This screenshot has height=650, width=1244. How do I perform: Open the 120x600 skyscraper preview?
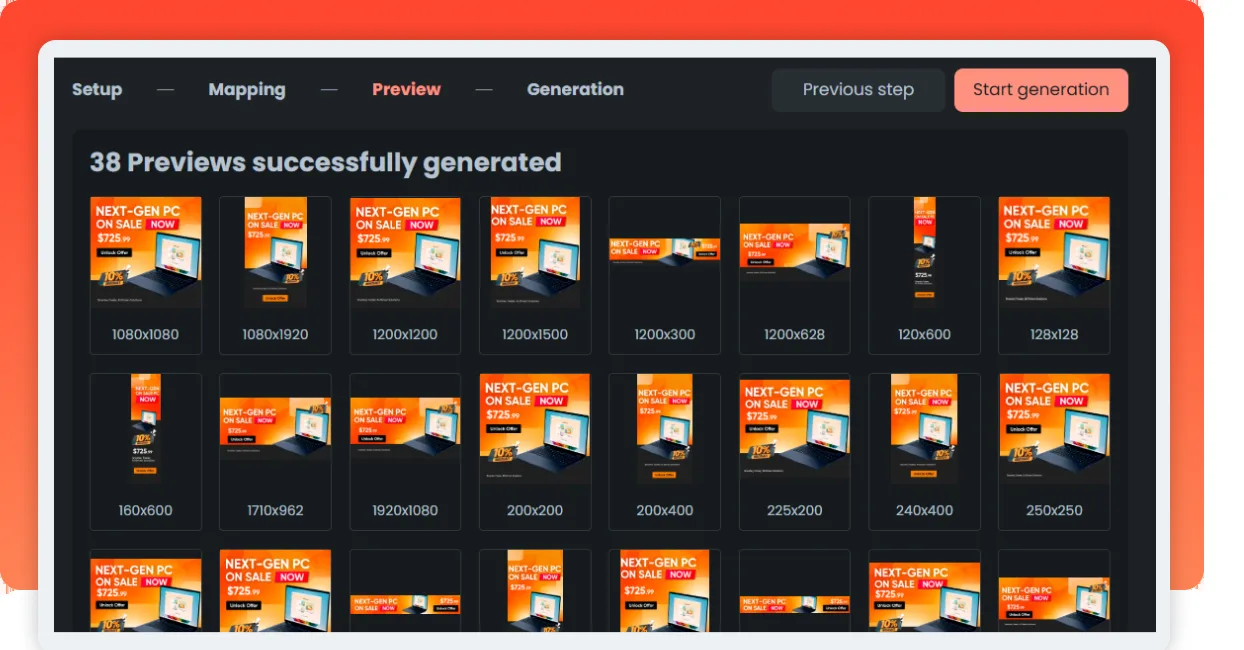[925, 253]
